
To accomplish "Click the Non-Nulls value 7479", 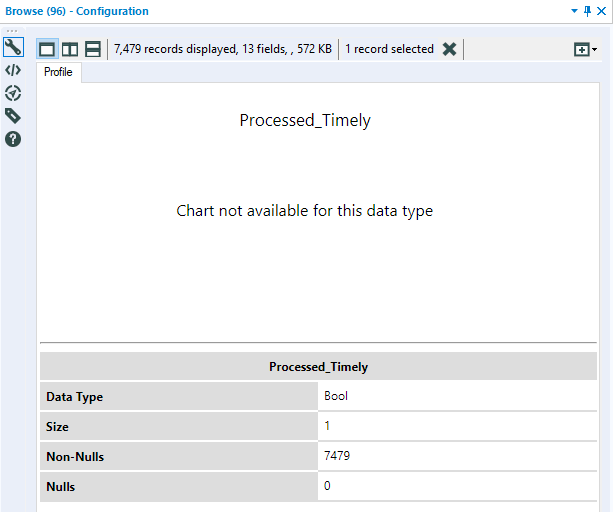I will point(337,456).
